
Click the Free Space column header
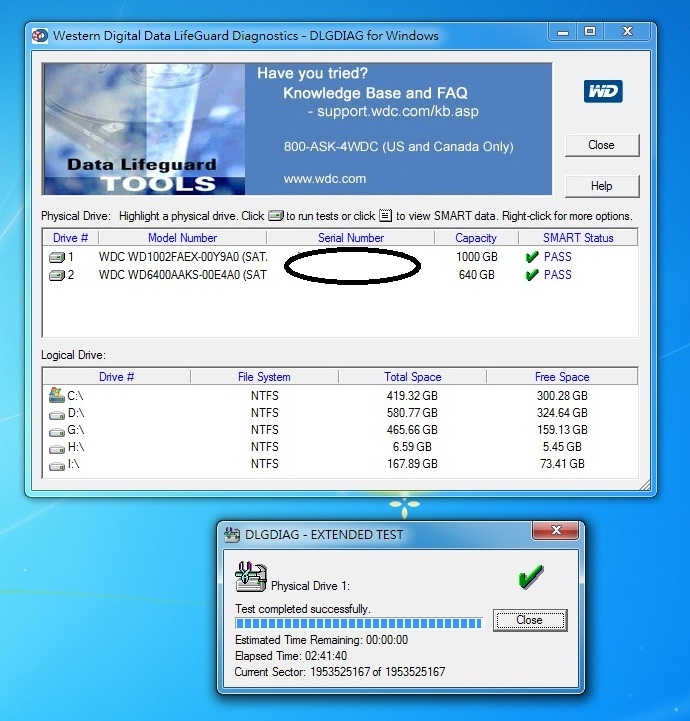562,377
